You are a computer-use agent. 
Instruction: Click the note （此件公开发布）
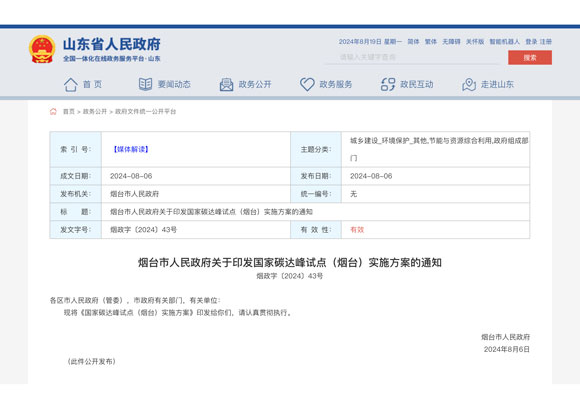tap(91, 361)
